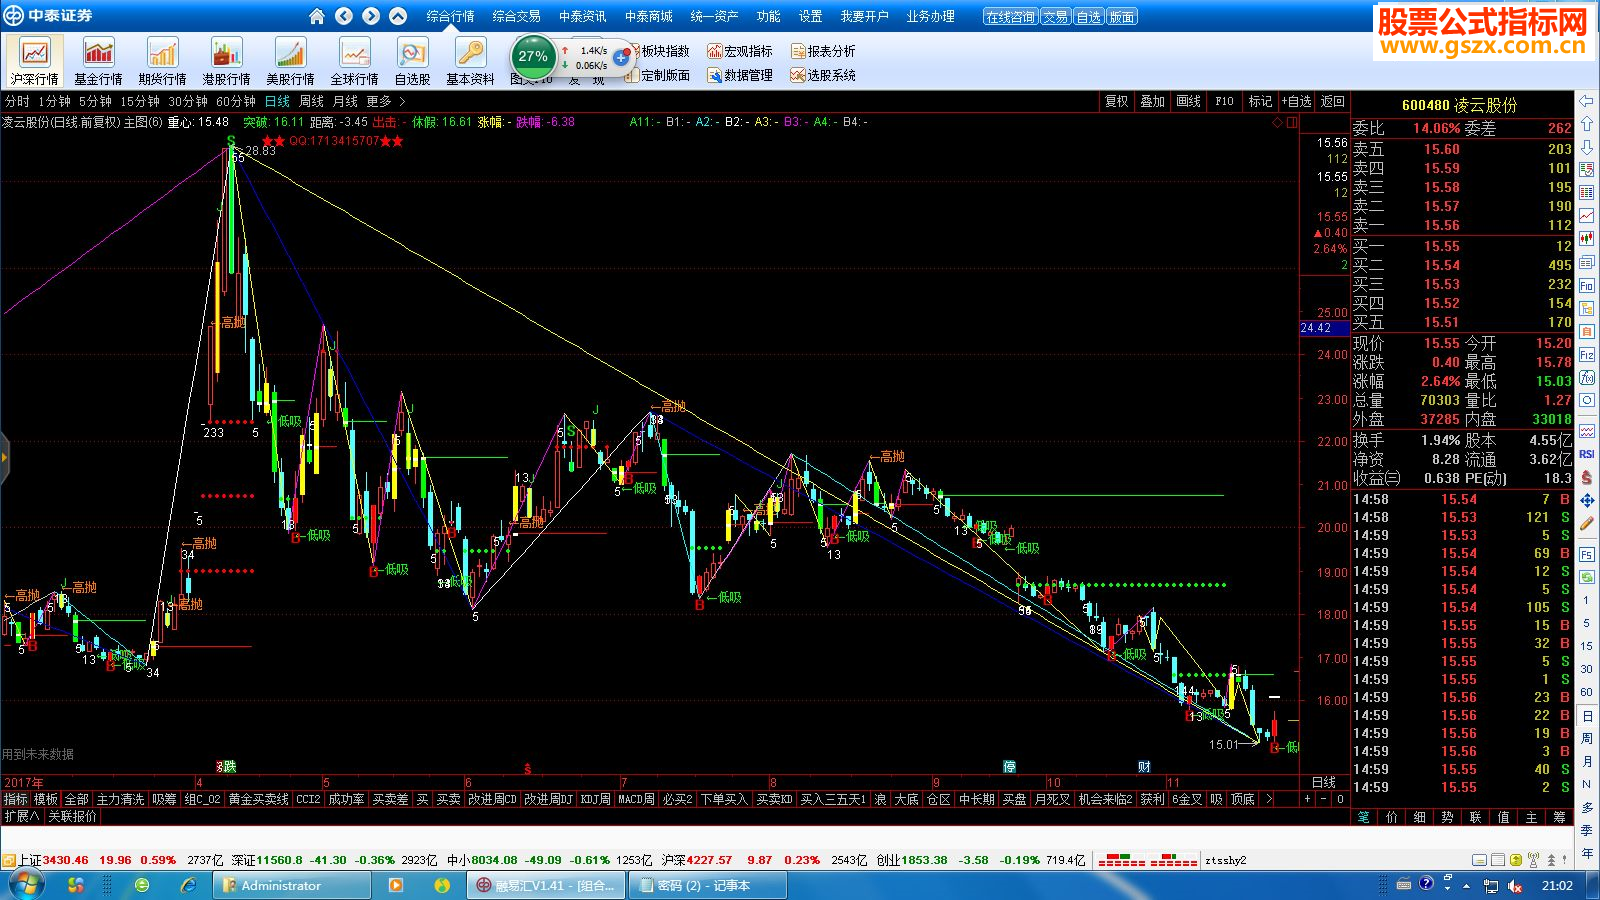Click the blue move-arrows icon in sidebar

pyautogui.click(x=1587, y=500)
